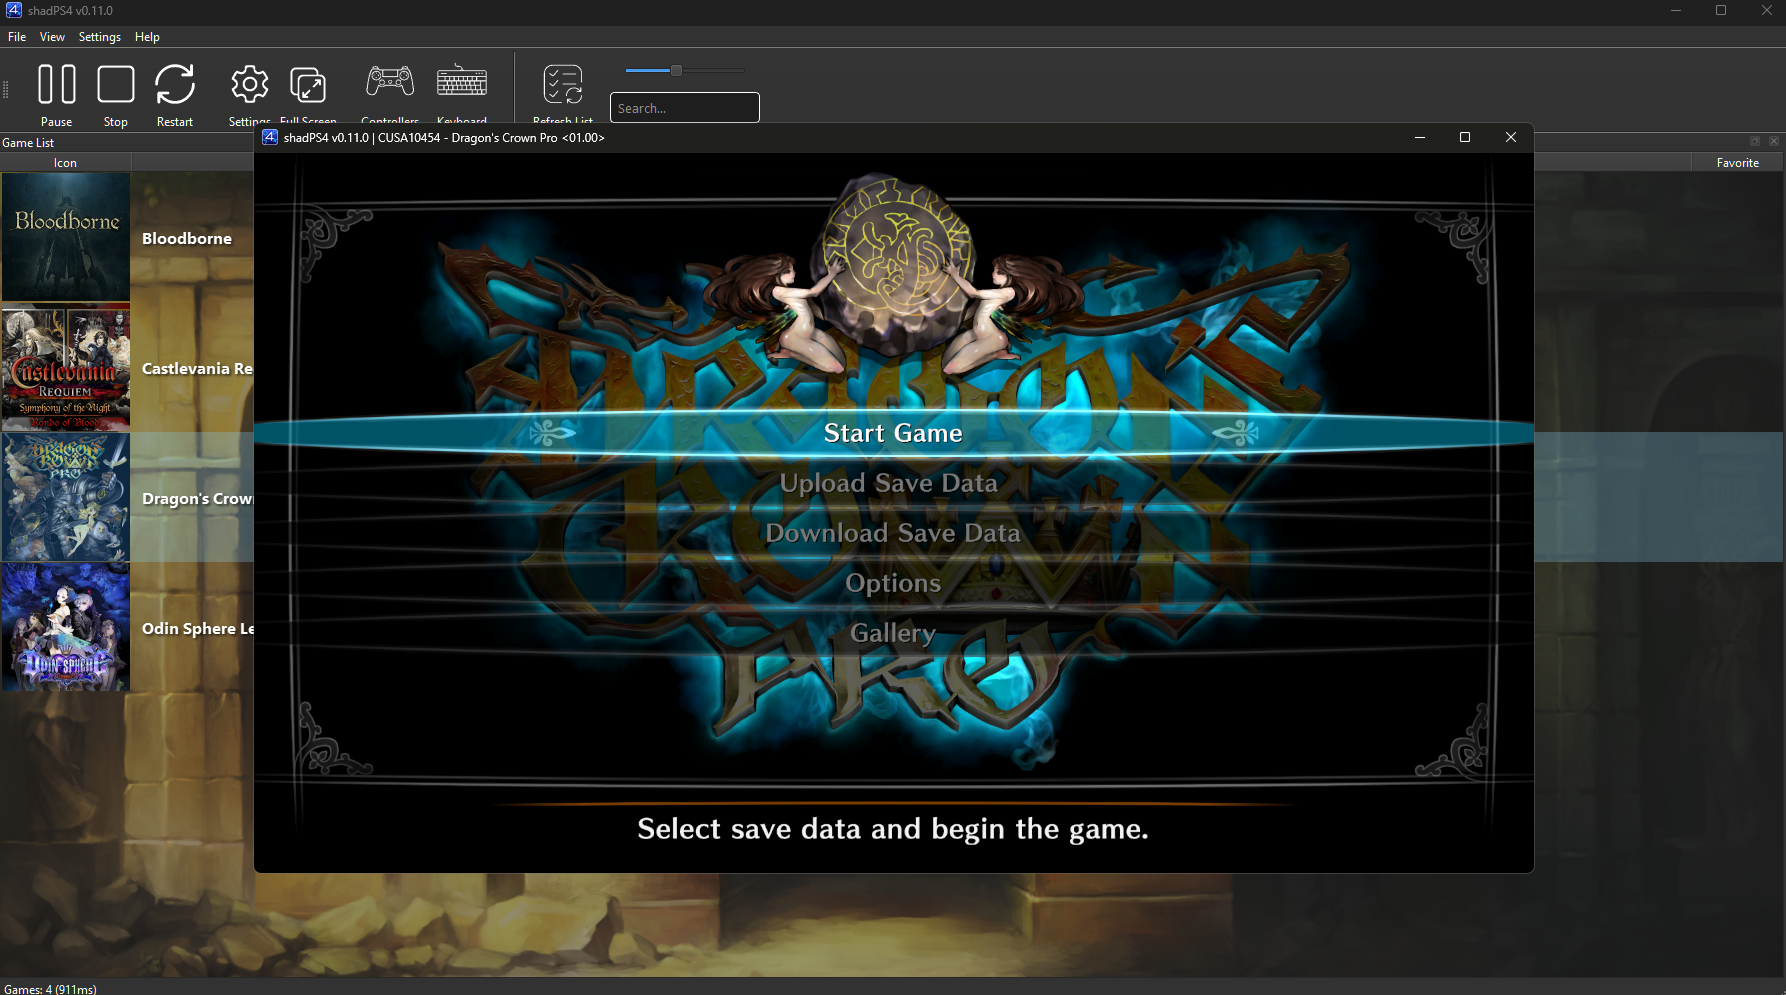Viewport: 1786px width, 995px height.
Task: Click the "Game List" panel title
Action: coord(28,143)
